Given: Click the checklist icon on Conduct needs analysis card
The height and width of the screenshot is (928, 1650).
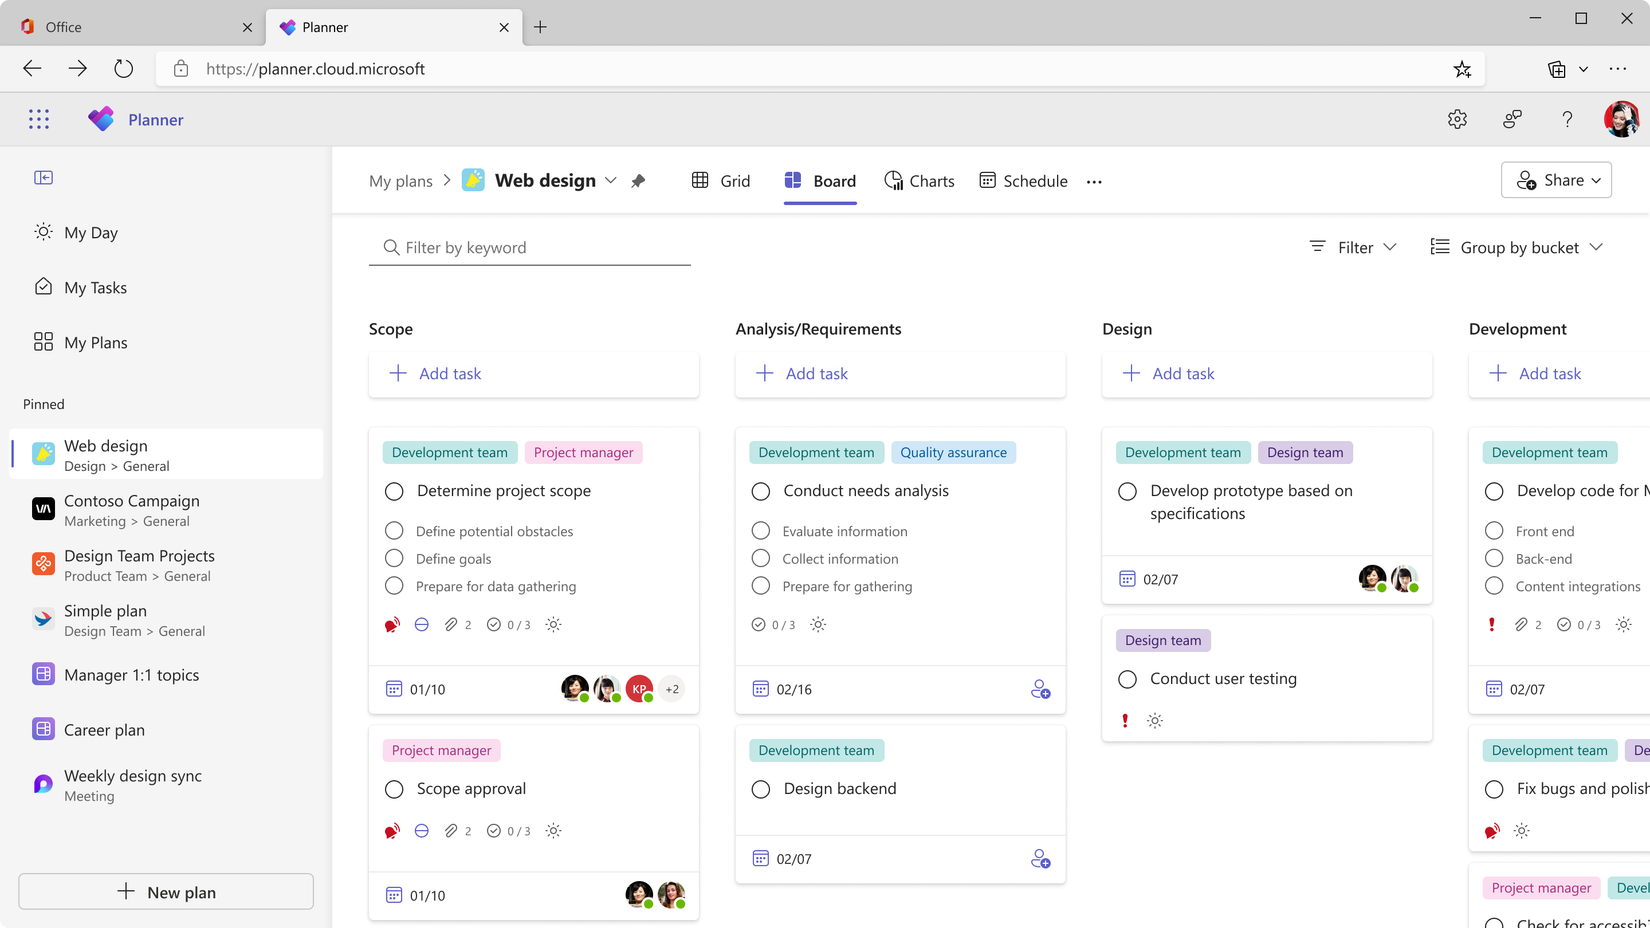Looking at the screenshot, I should (758, 624).
